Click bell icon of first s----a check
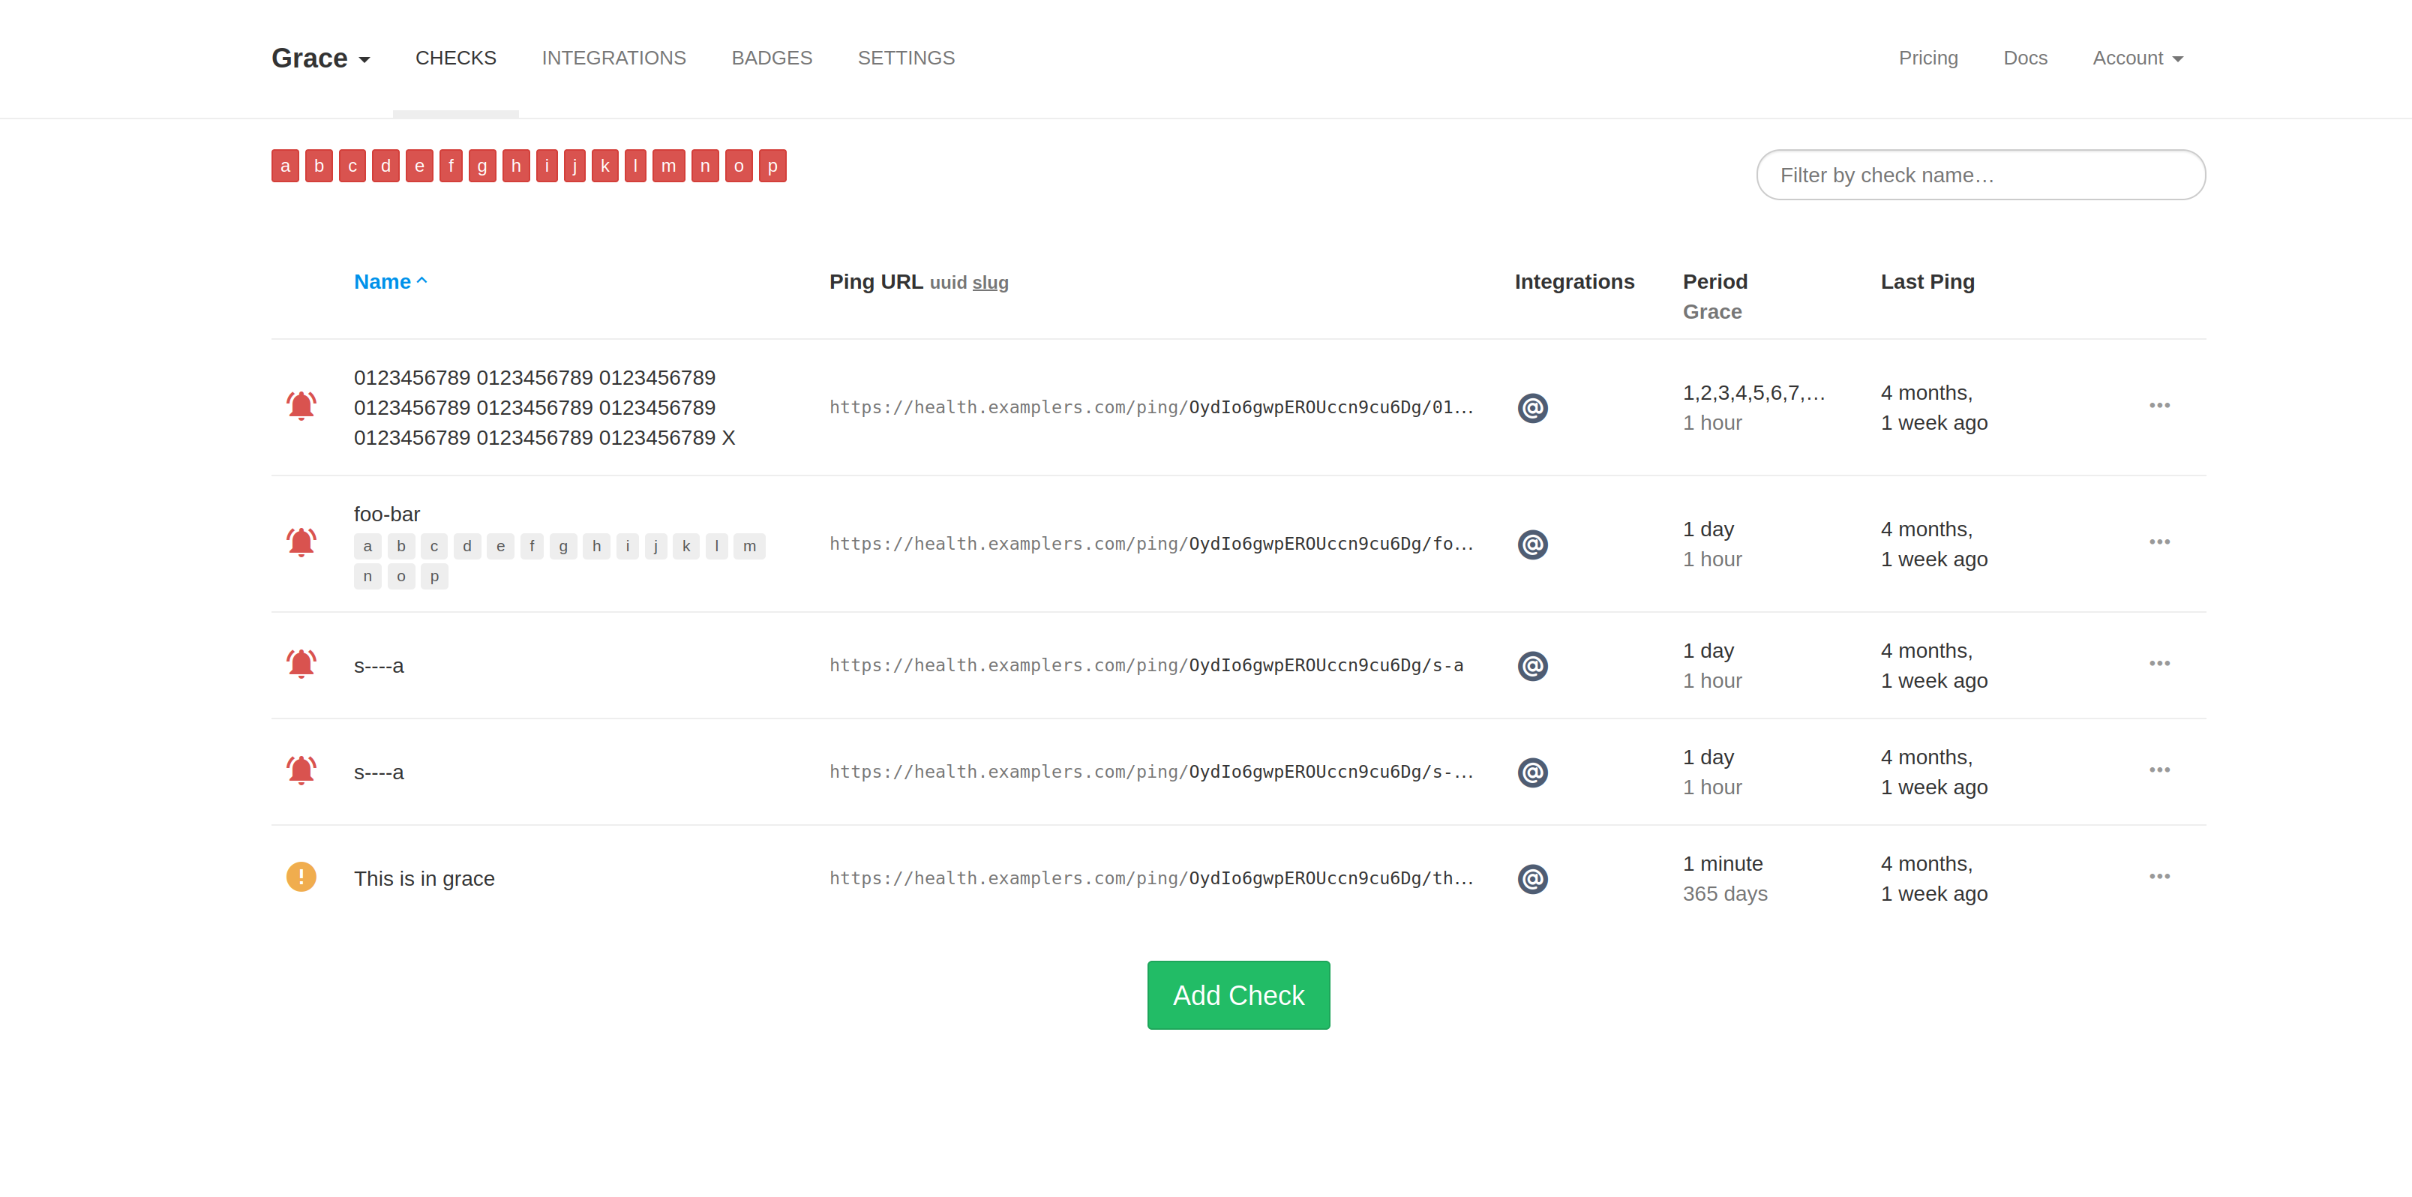 [x=301, y=664]
